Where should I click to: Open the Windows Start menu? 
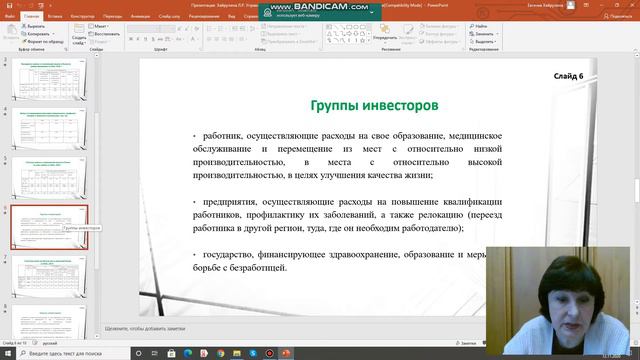(7, 353)
